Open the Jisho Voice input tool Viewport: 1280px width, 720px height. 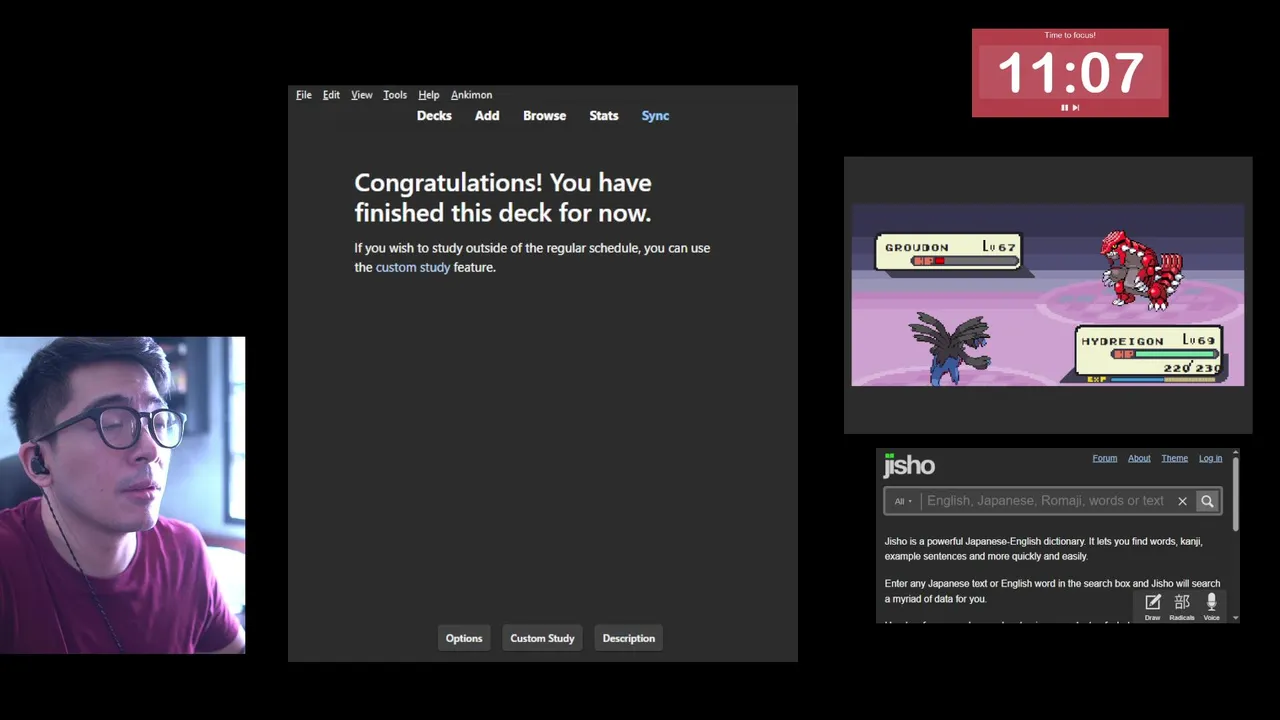point(1211,605)
